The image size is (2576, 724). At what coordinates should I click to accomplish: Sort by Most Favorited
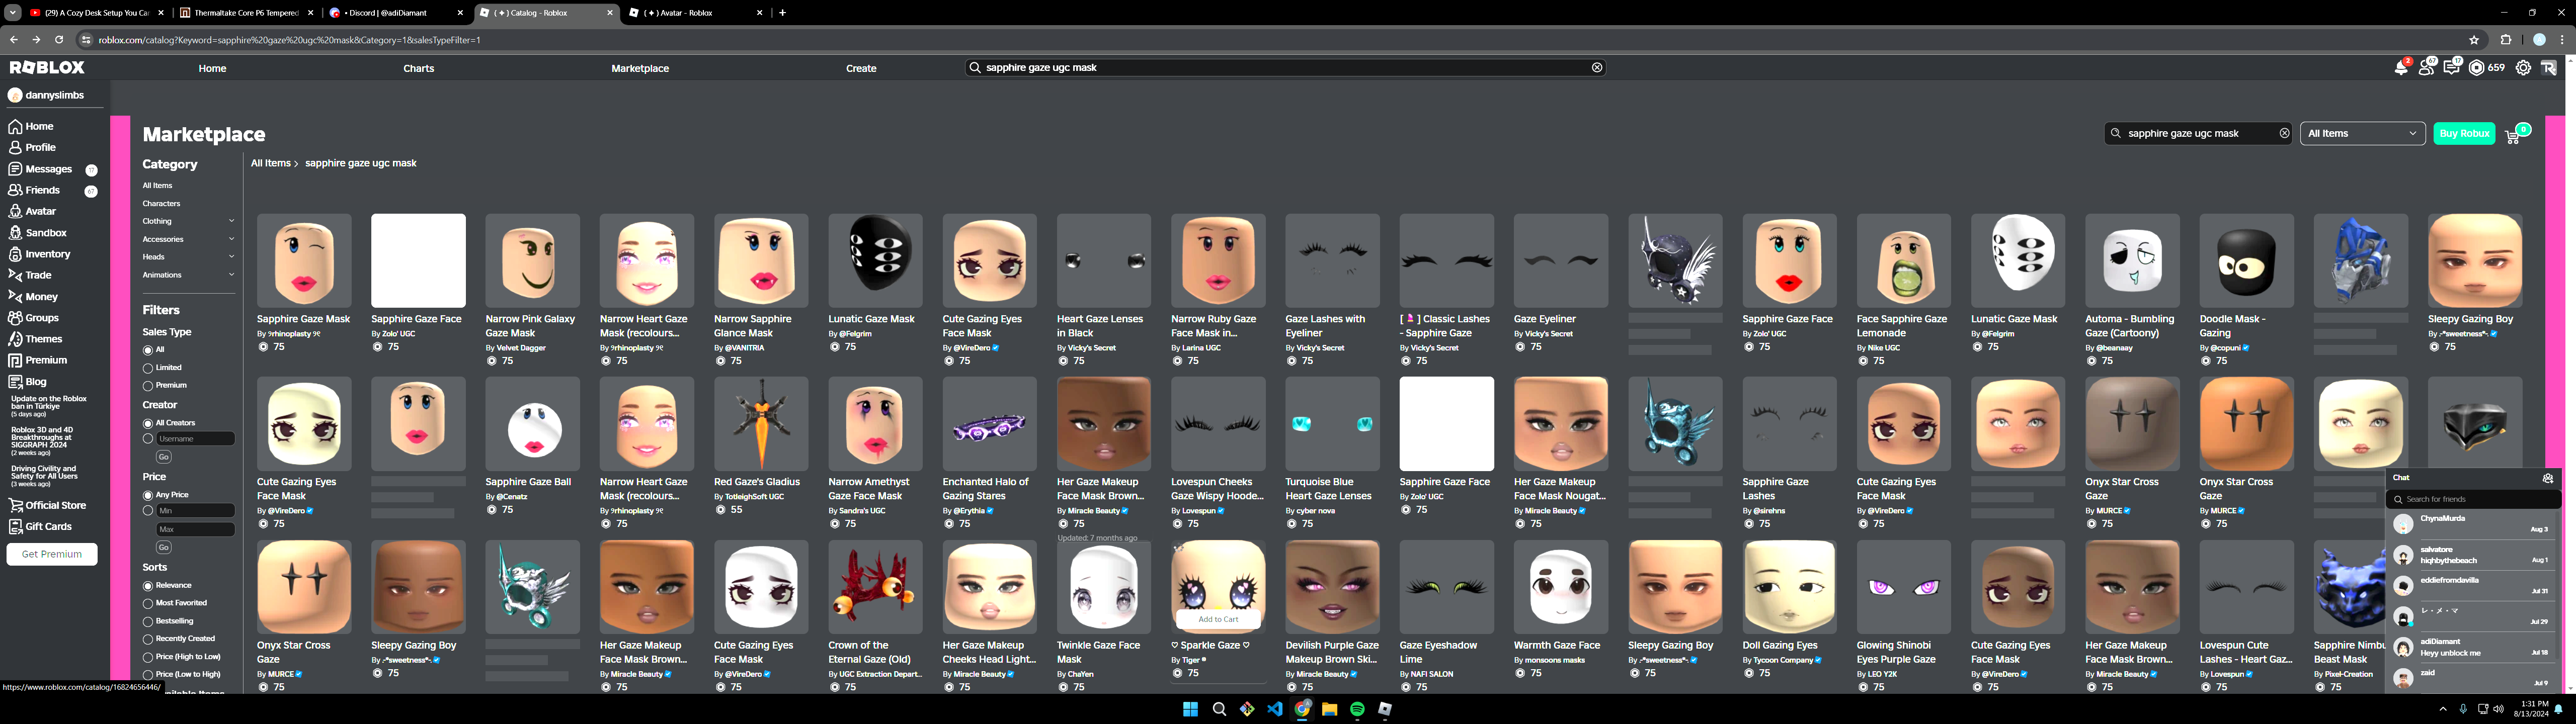[148, 604]
